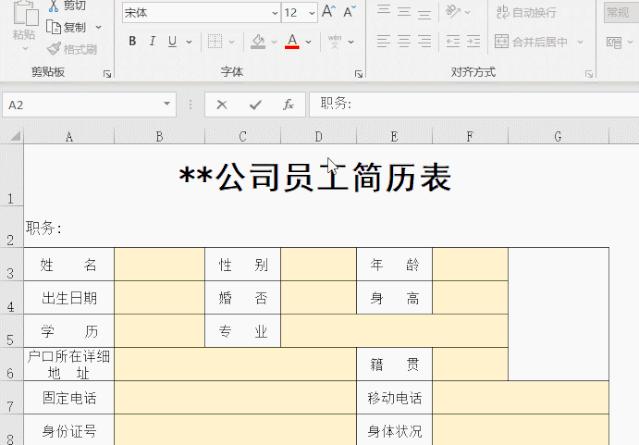This screenshot has height=445, width=639.
Task: Open Alignment group dialog launcher
Action: [x=589, y=74]
